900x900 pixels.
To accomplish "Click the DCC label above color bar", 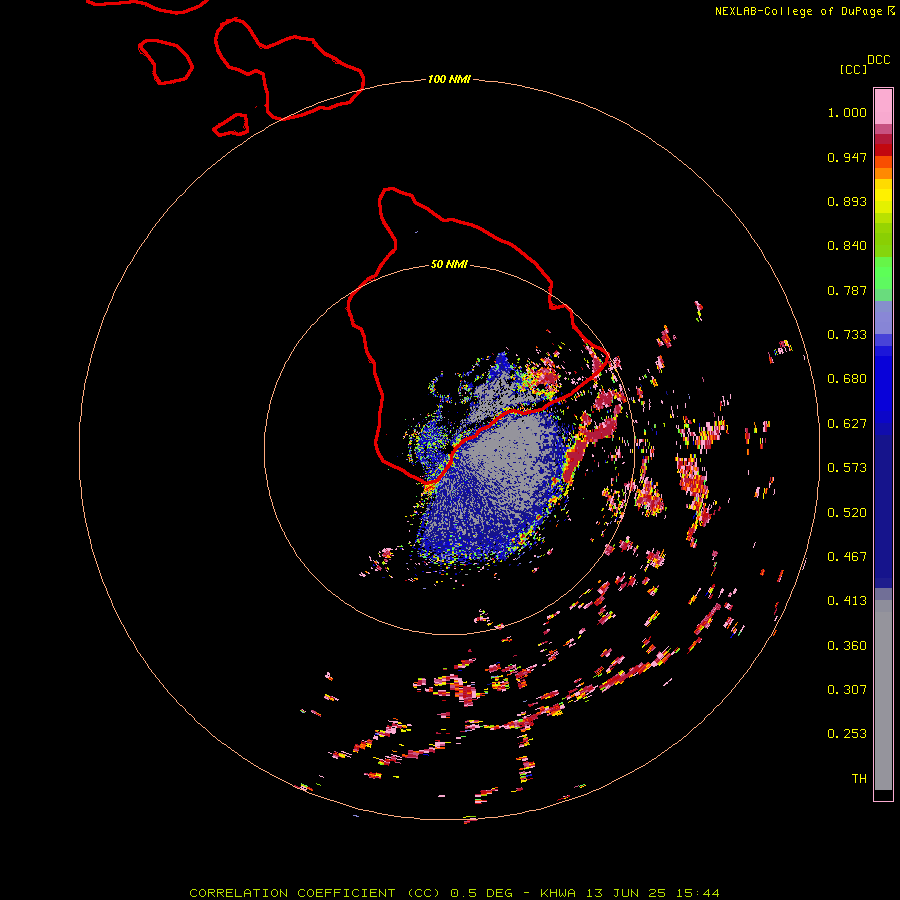I will tap(878, 60).
